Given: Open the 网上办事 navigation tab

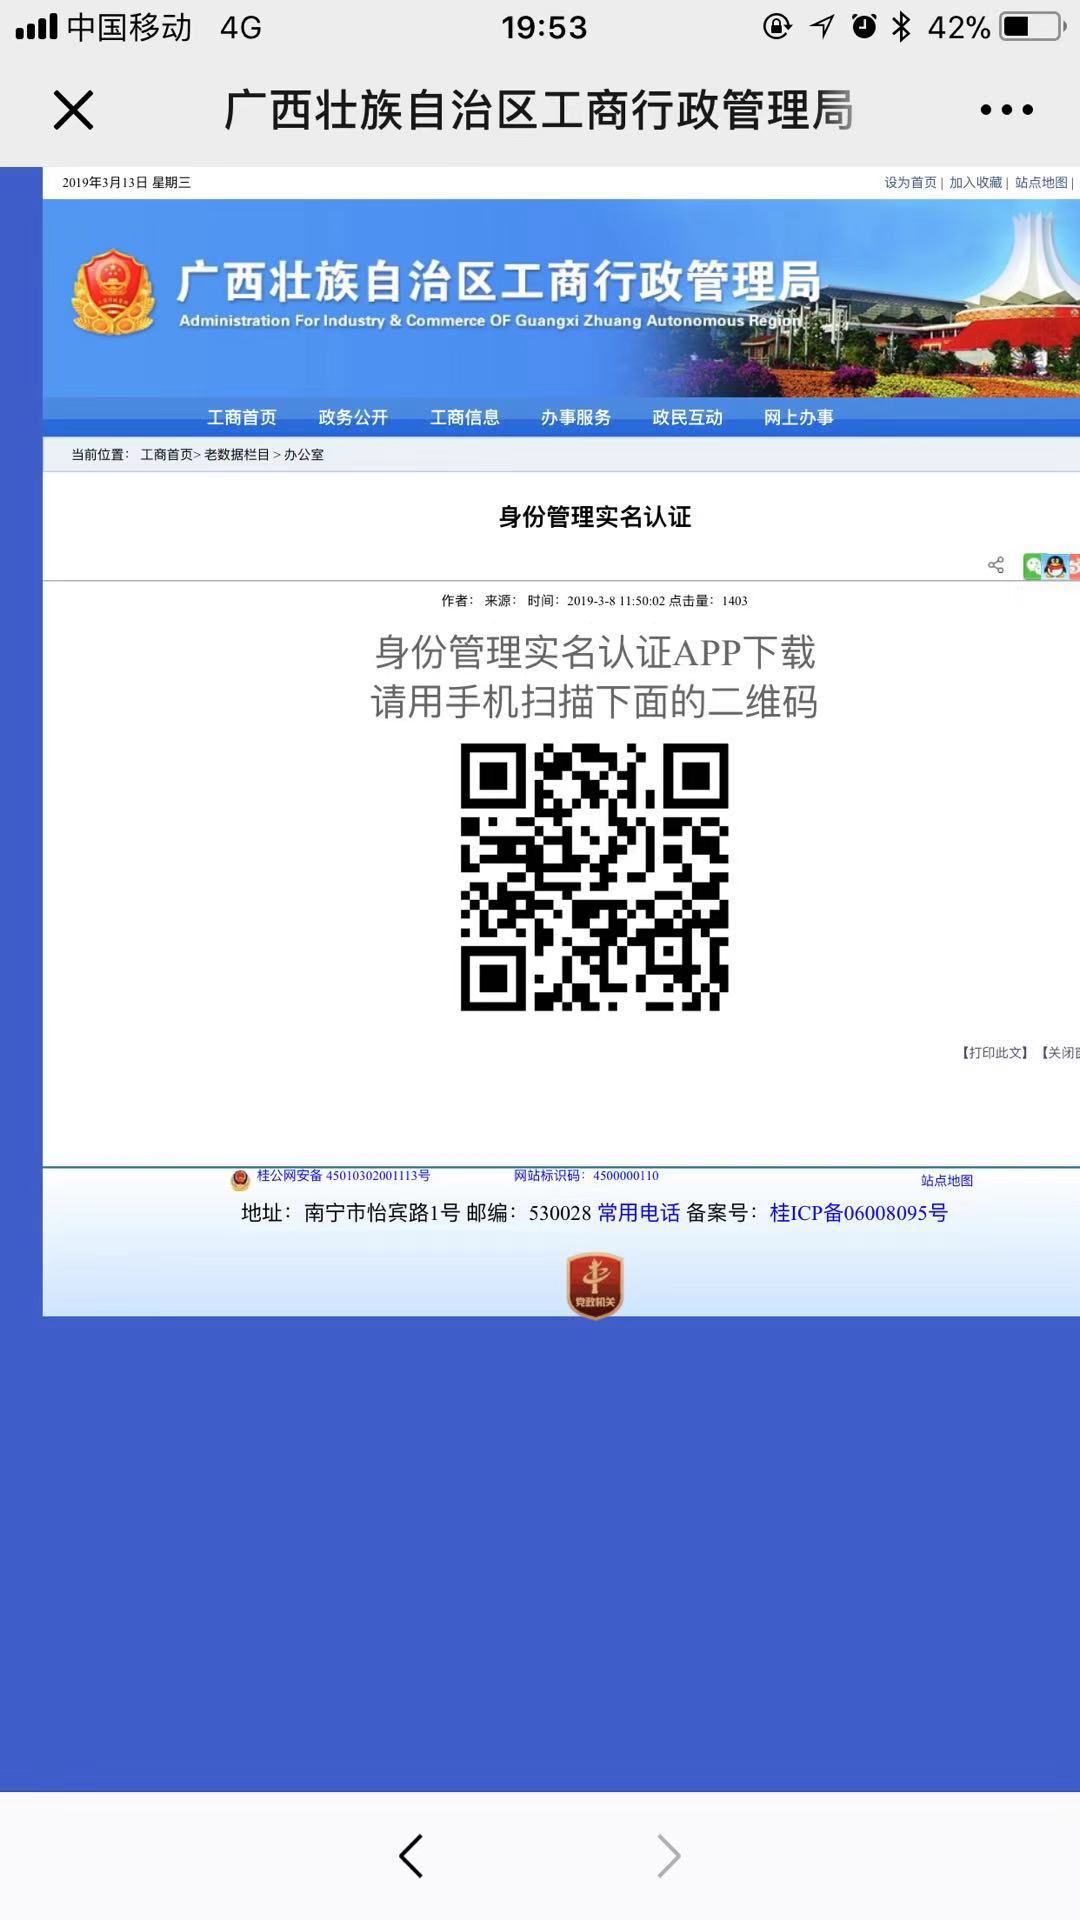Looking at the screenshot, I should point(798,417).
